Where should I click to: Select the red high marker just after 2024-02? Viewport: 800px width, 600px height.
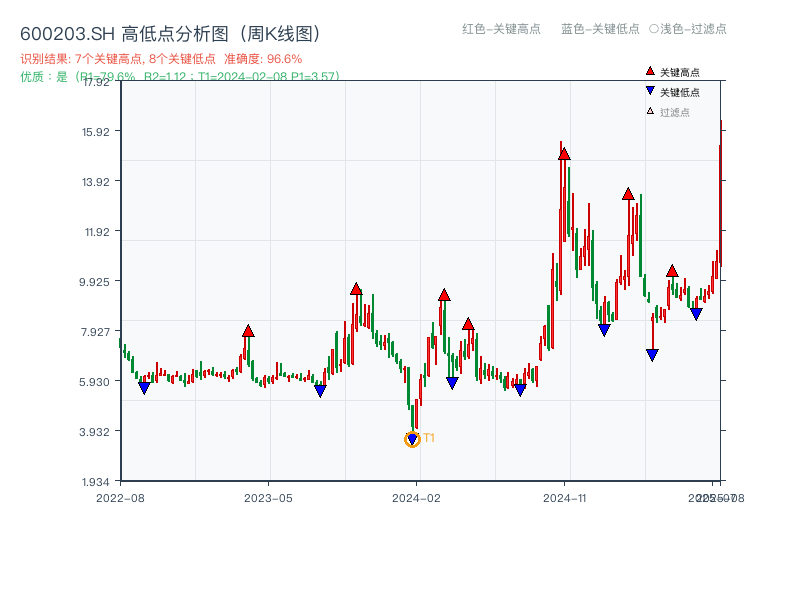(444, 294)
